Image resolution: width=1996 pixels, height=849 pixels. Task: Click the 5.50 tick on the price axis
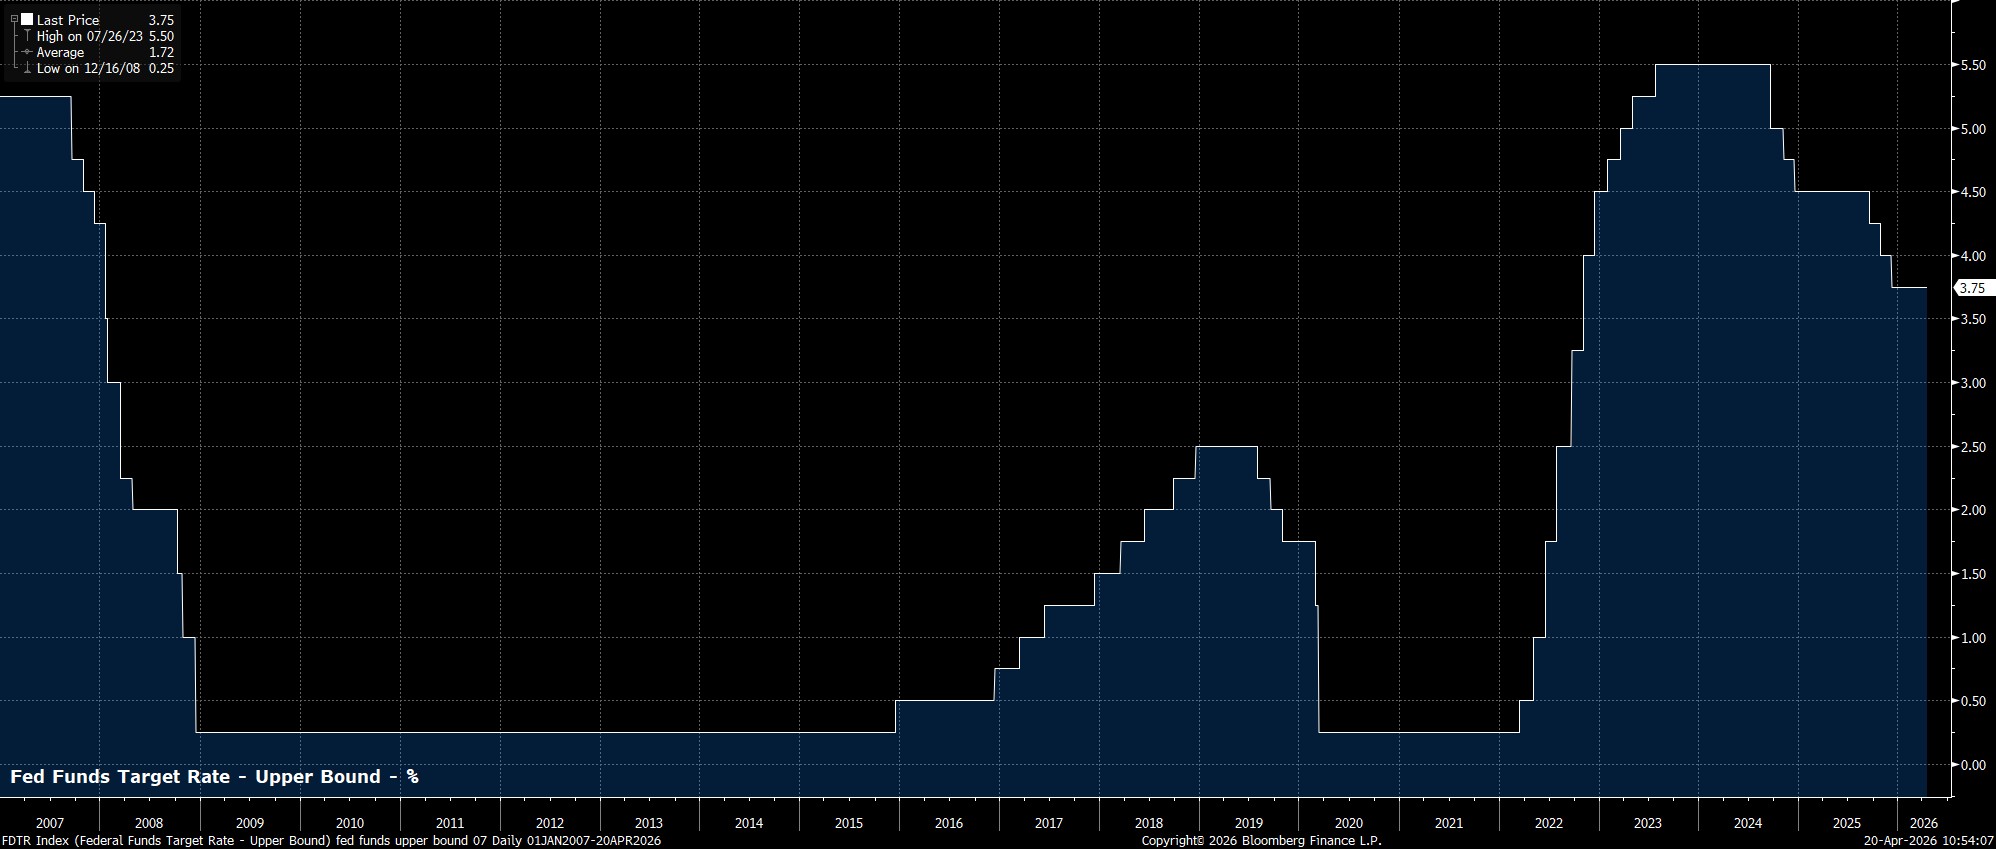point(1972,65)
